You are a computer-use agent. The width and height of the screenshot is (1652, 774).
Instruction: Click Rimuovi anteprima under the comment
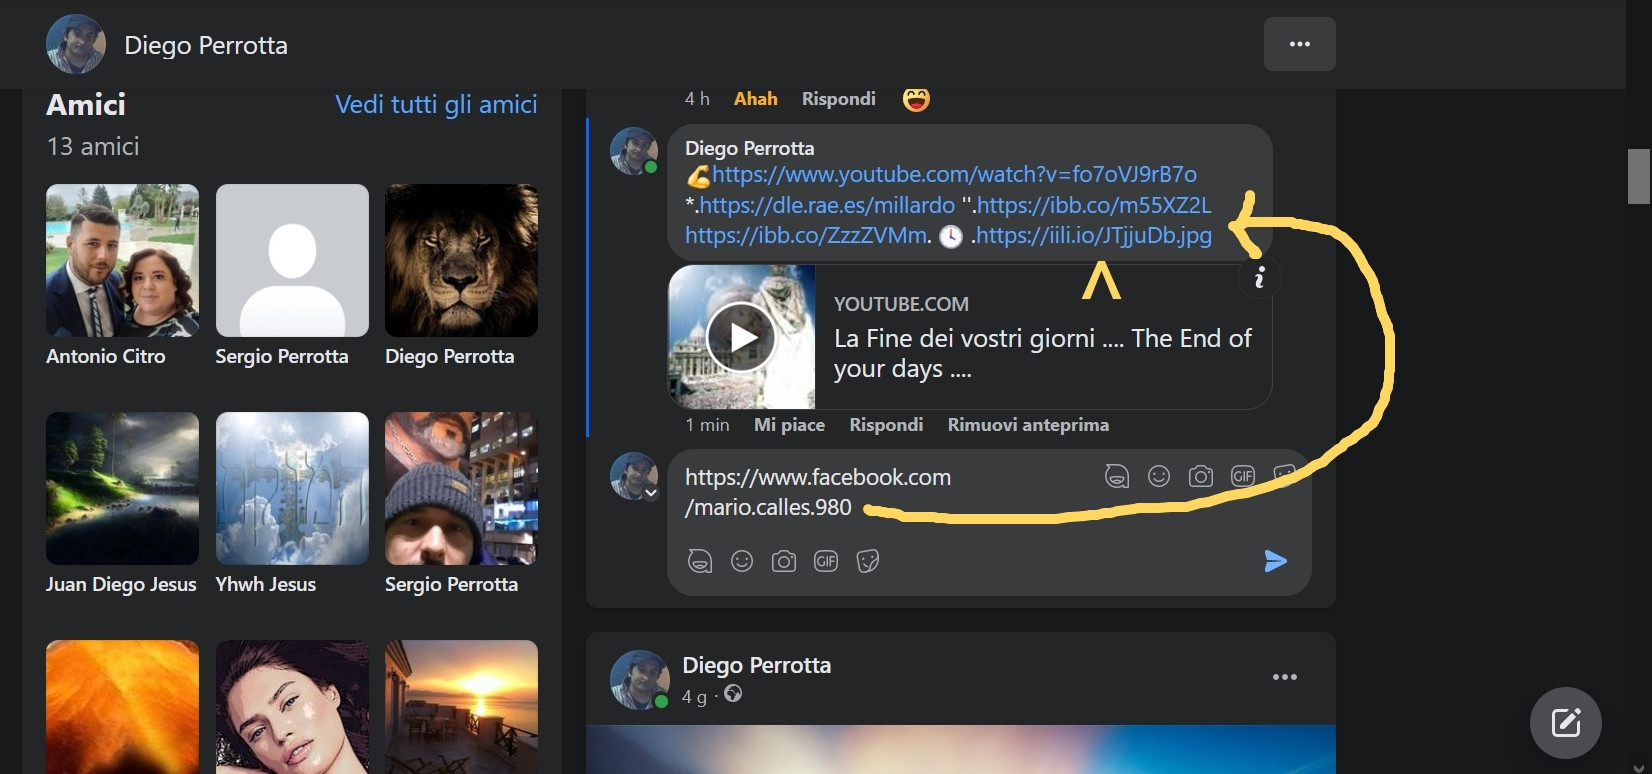pos(1028,425)
